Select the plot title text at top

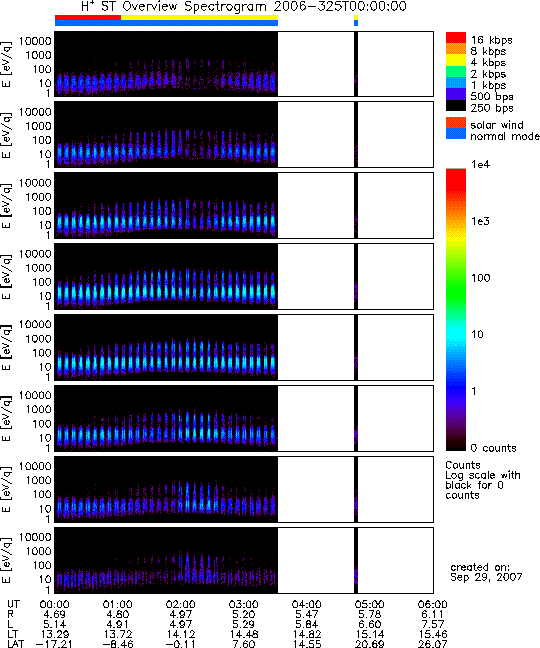pyautogui.click(x=244, y=7)
